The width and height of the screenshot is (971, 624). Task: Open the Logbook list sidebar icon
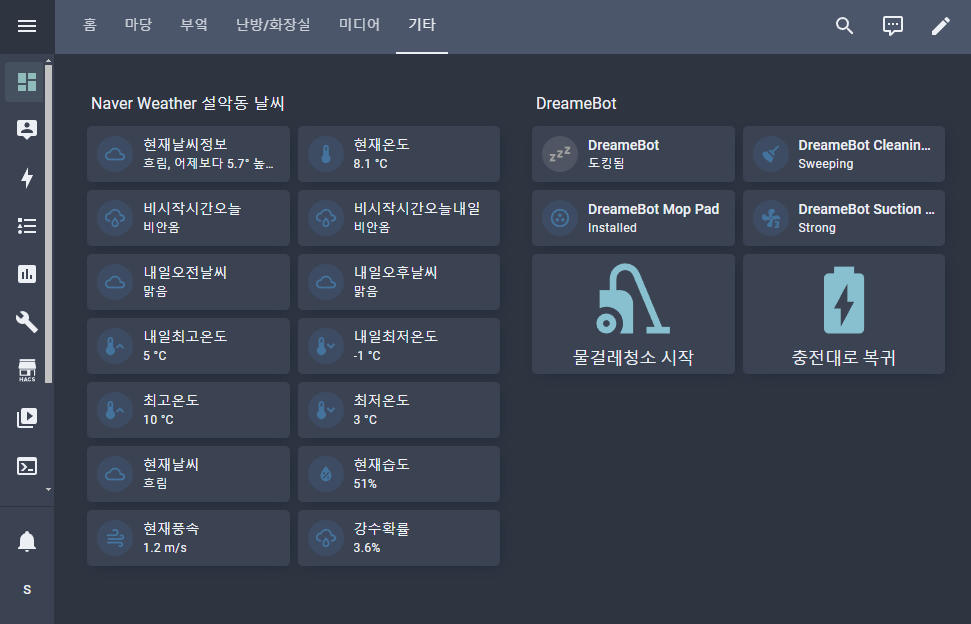click(x=27, y=226)
